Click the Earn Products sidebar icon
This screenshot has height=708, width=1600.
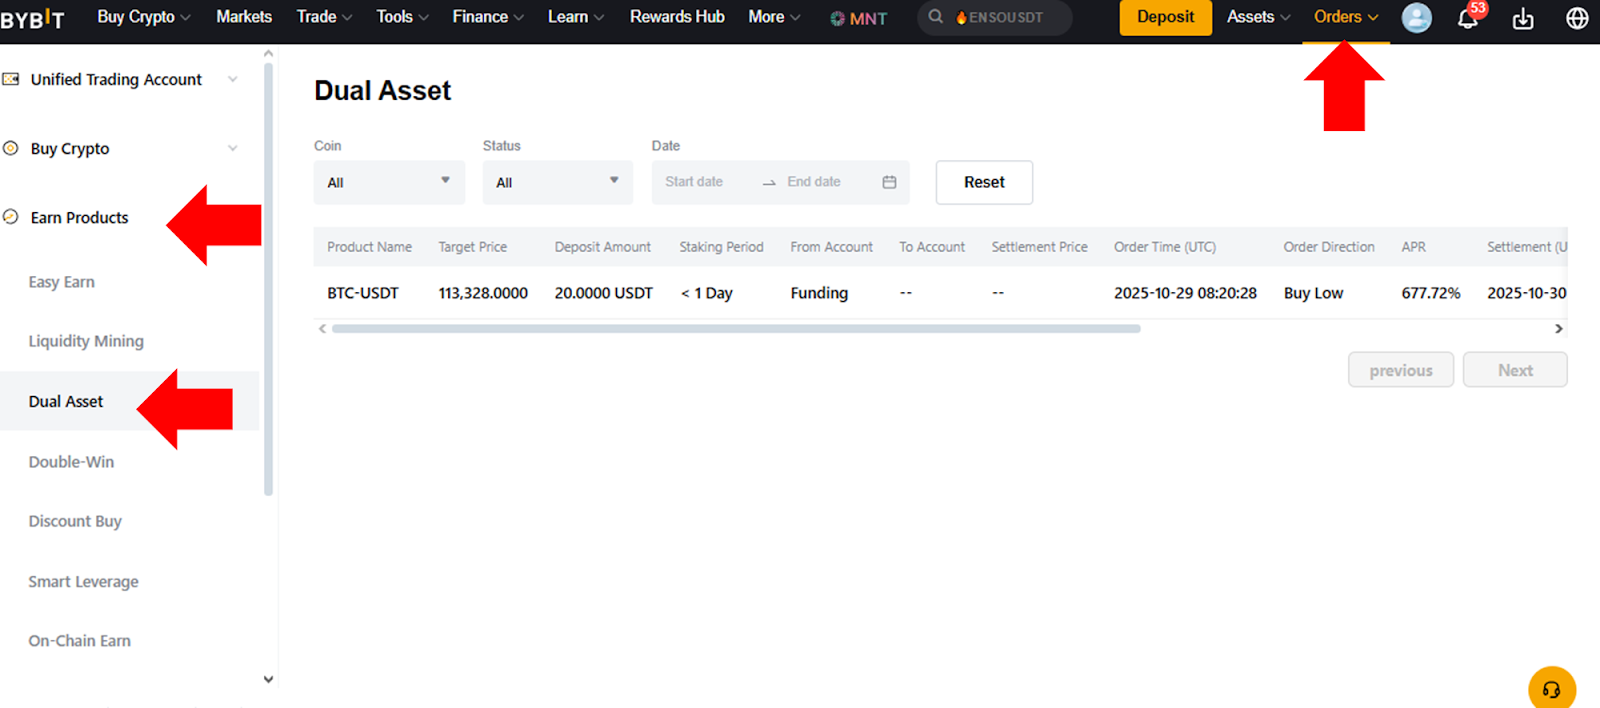pyautogui.click(x=11, y=217)
